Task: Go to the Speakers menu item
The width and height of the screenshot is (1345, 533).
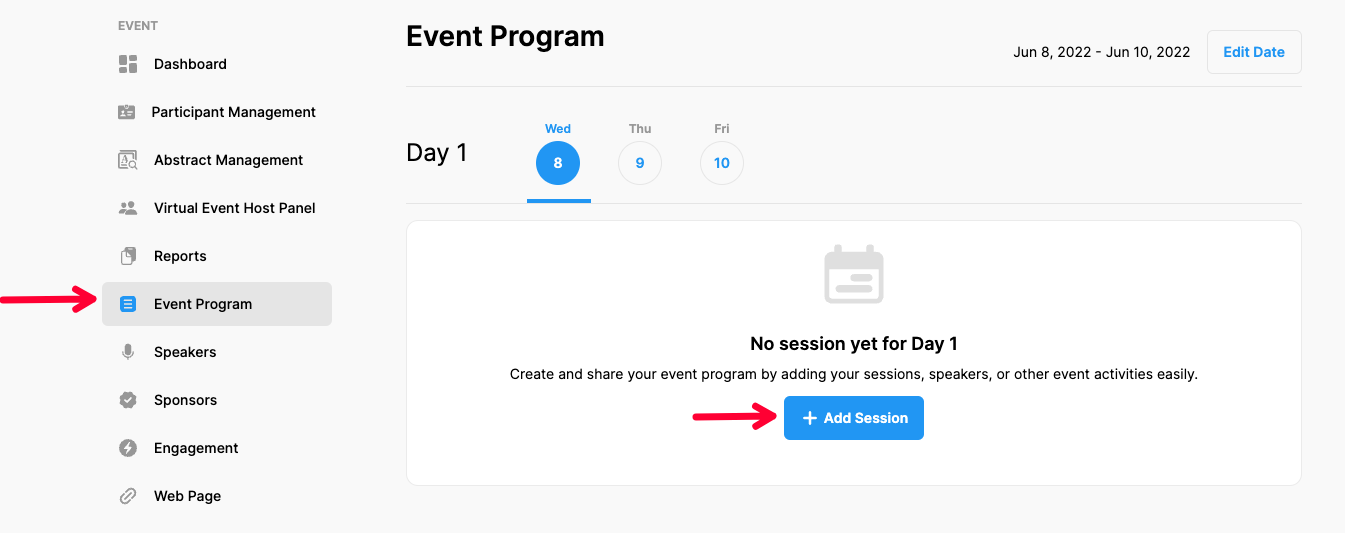Action: click(185, 352)
